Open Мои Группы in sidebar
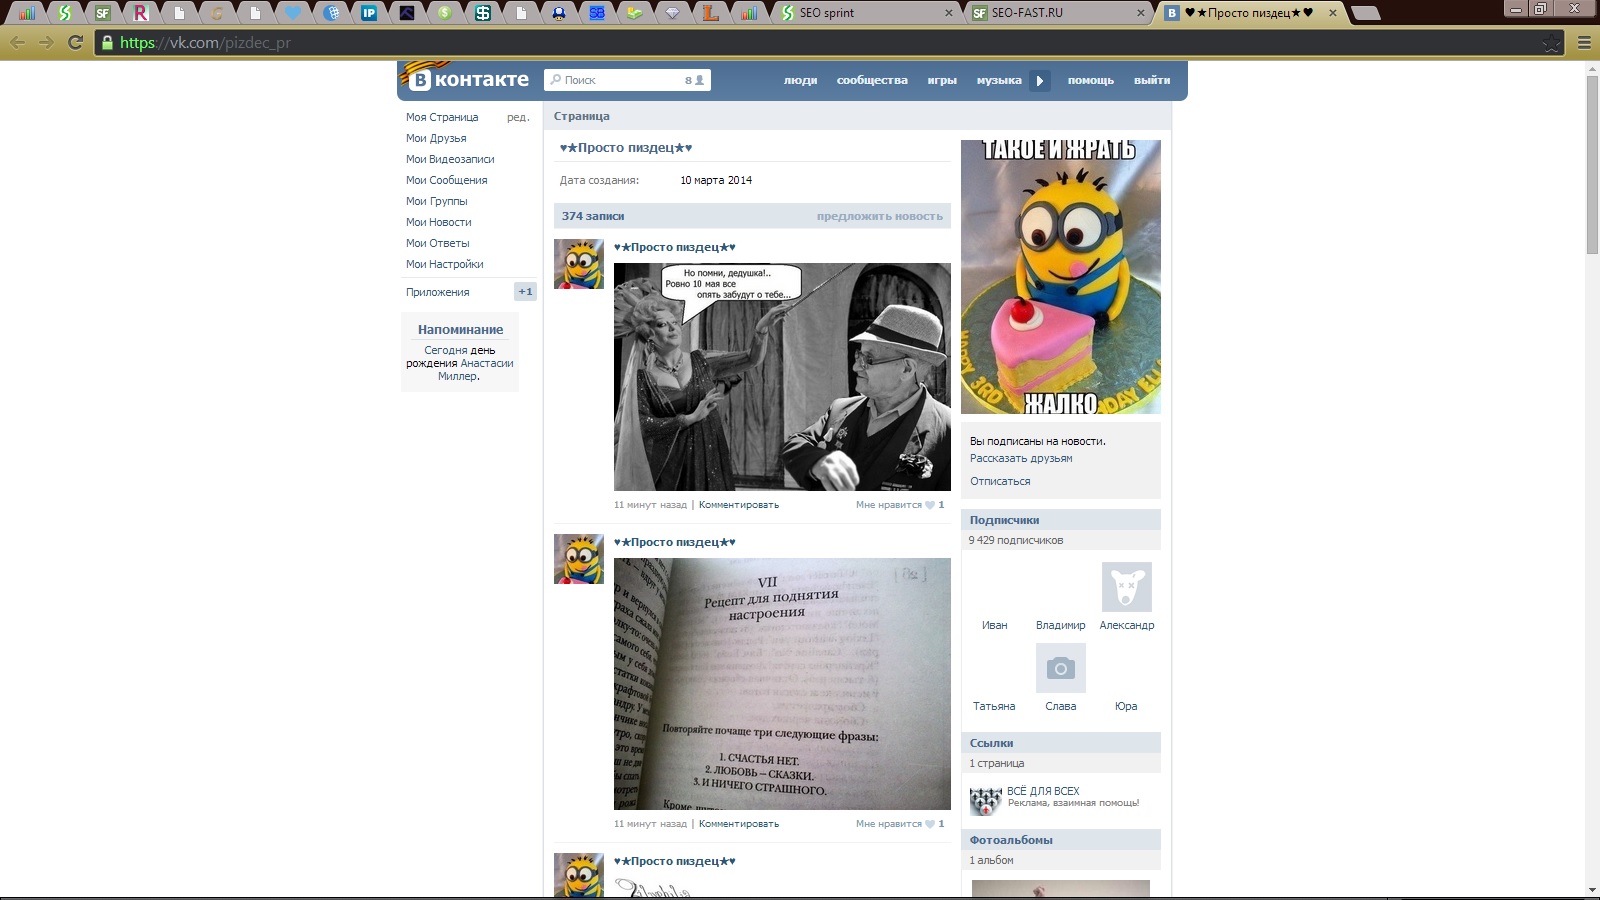 click(x=436, y=201)
